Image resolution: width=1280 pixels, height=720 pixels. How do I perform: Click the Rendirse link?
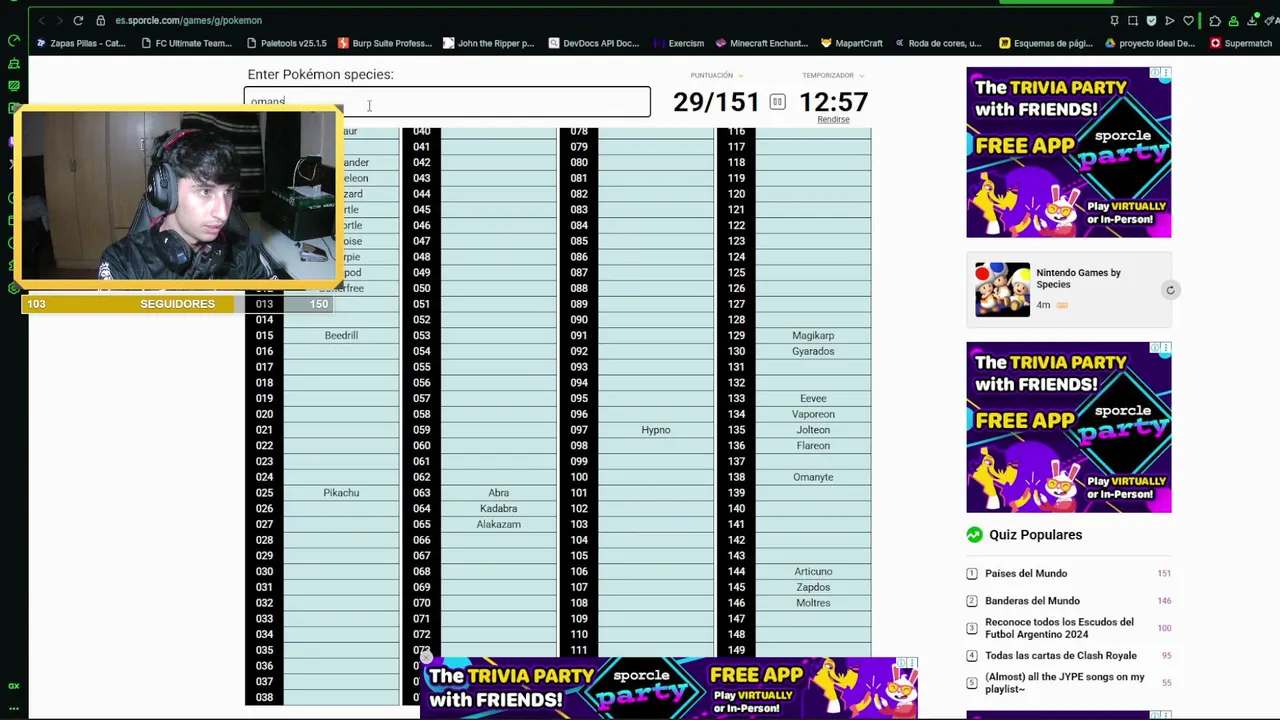point(833,119)
